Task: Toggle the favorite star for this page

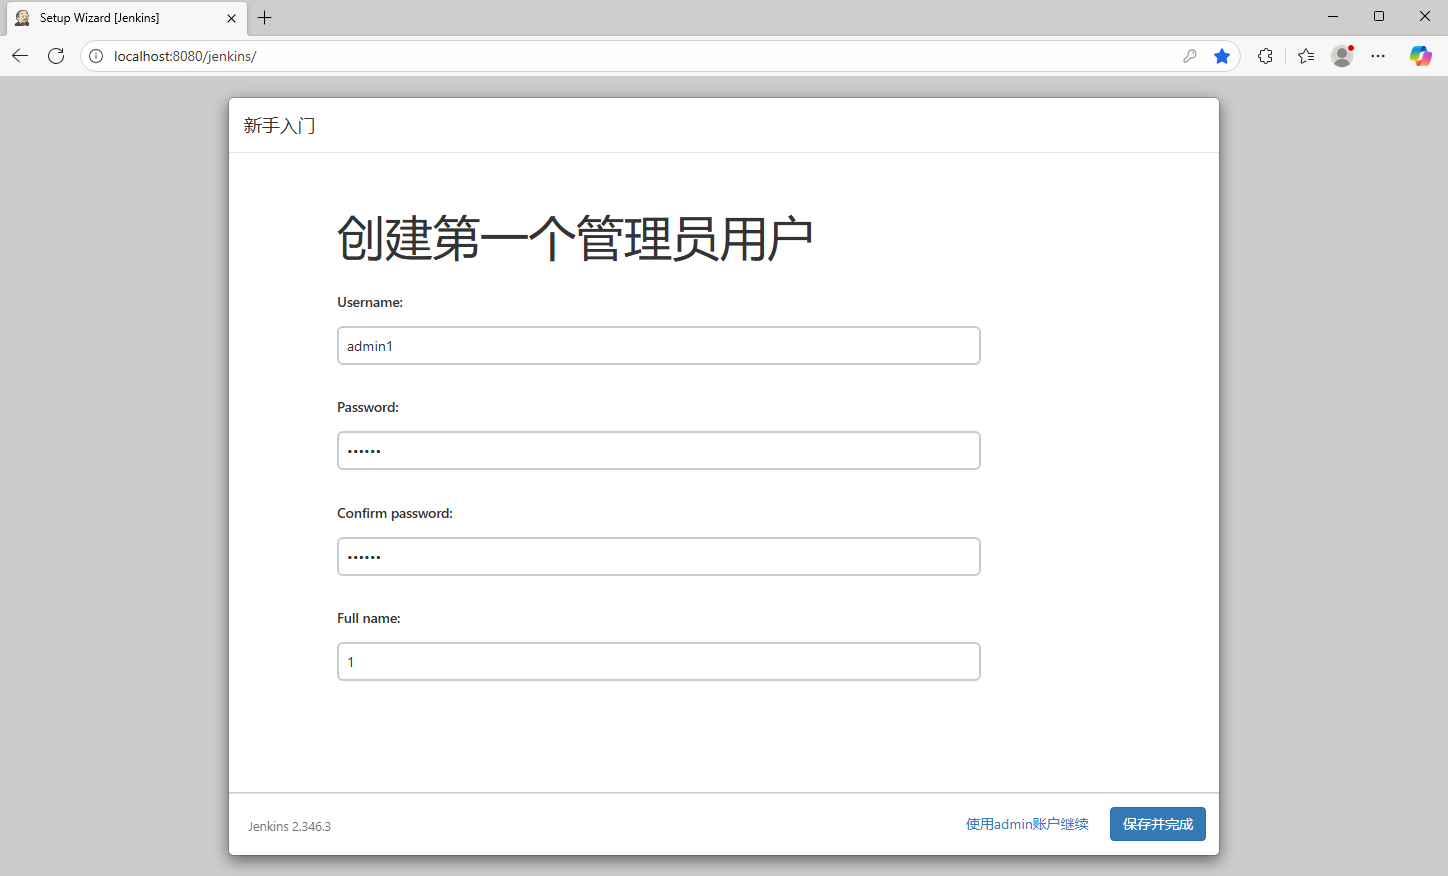Action: tap(1222, 56)
